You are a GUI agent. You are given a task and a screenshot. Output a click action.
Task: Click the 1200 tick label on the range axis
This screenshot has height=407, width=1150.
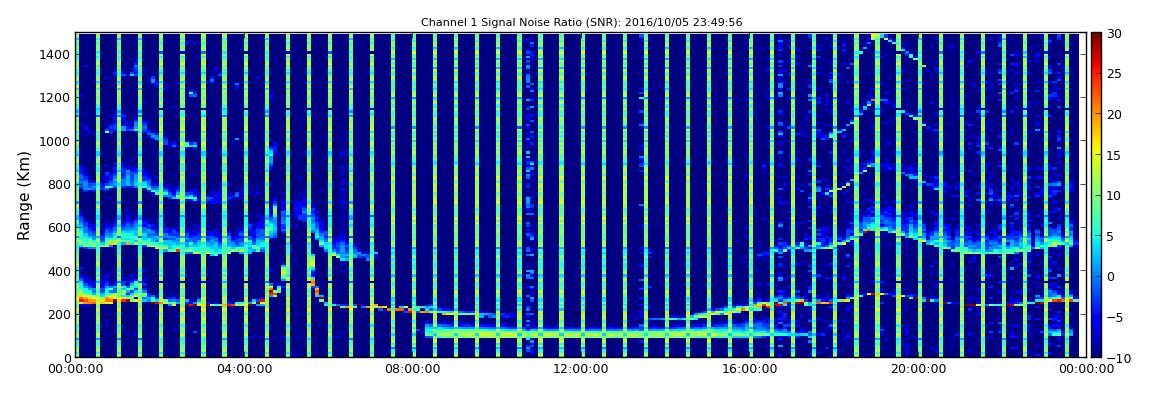(x=54, y=98)
